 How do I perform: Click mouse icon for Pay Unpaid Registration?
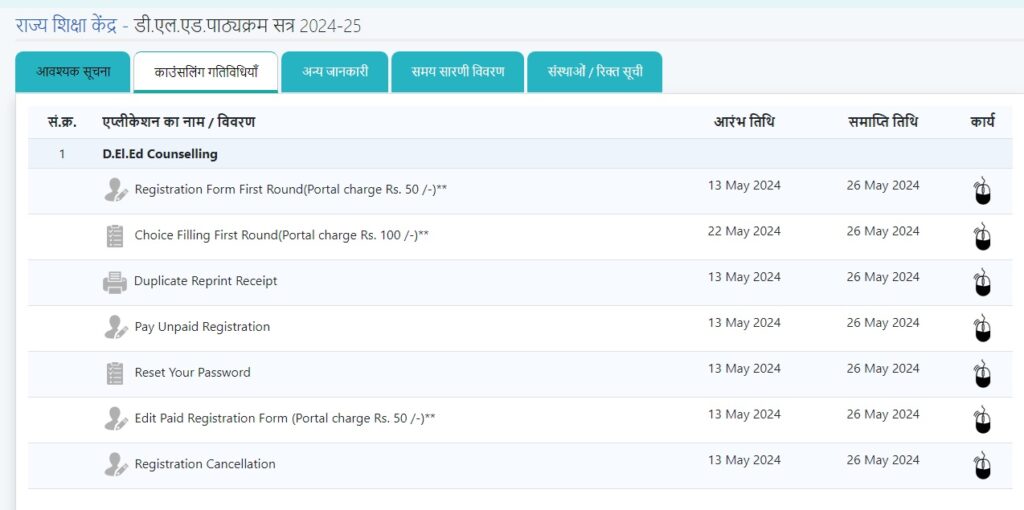(x=982, y=329)
